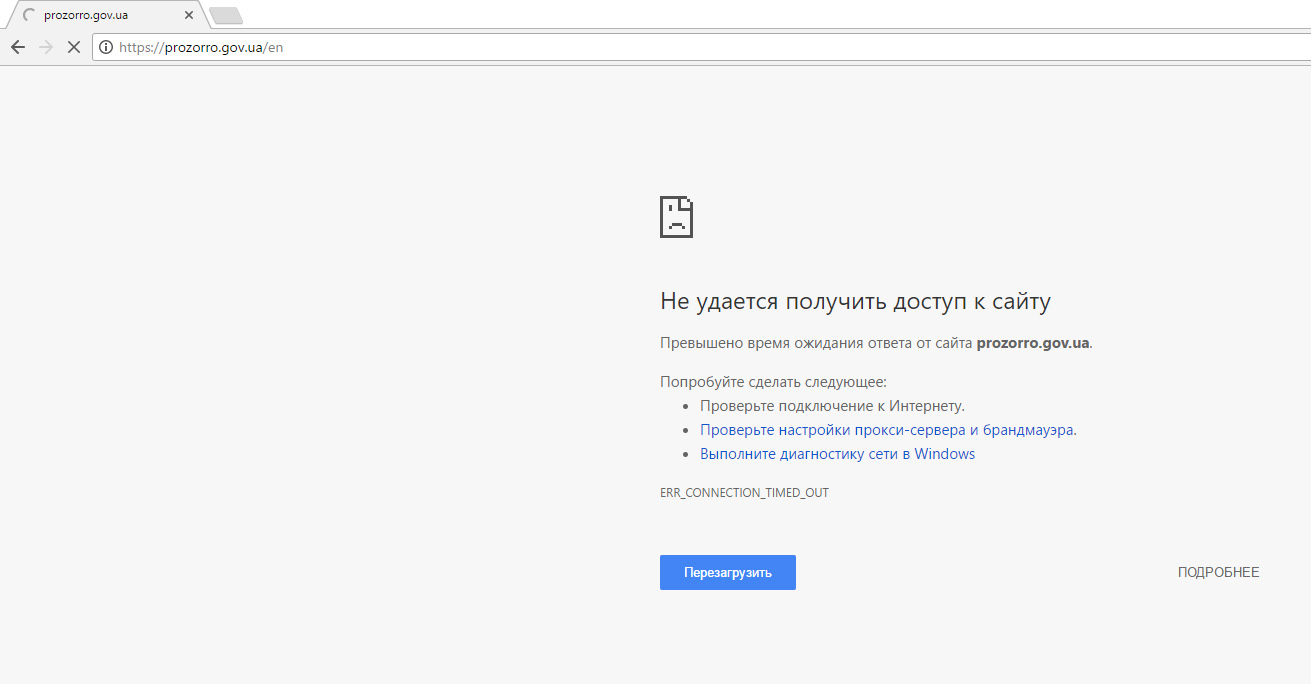1311x684 pixels.
Task: Click the bold prozorro.gov.ua in the error message
Action: click(1032, 343)
